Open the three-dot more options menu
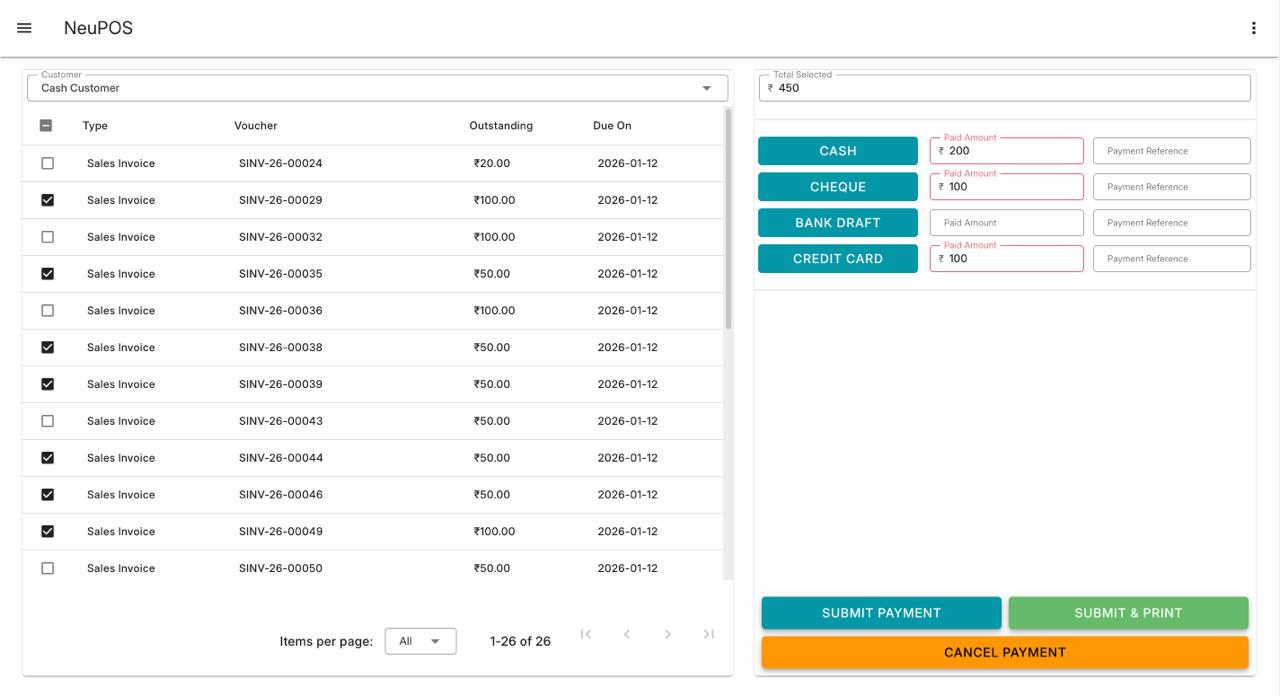 click(1253, 28)
